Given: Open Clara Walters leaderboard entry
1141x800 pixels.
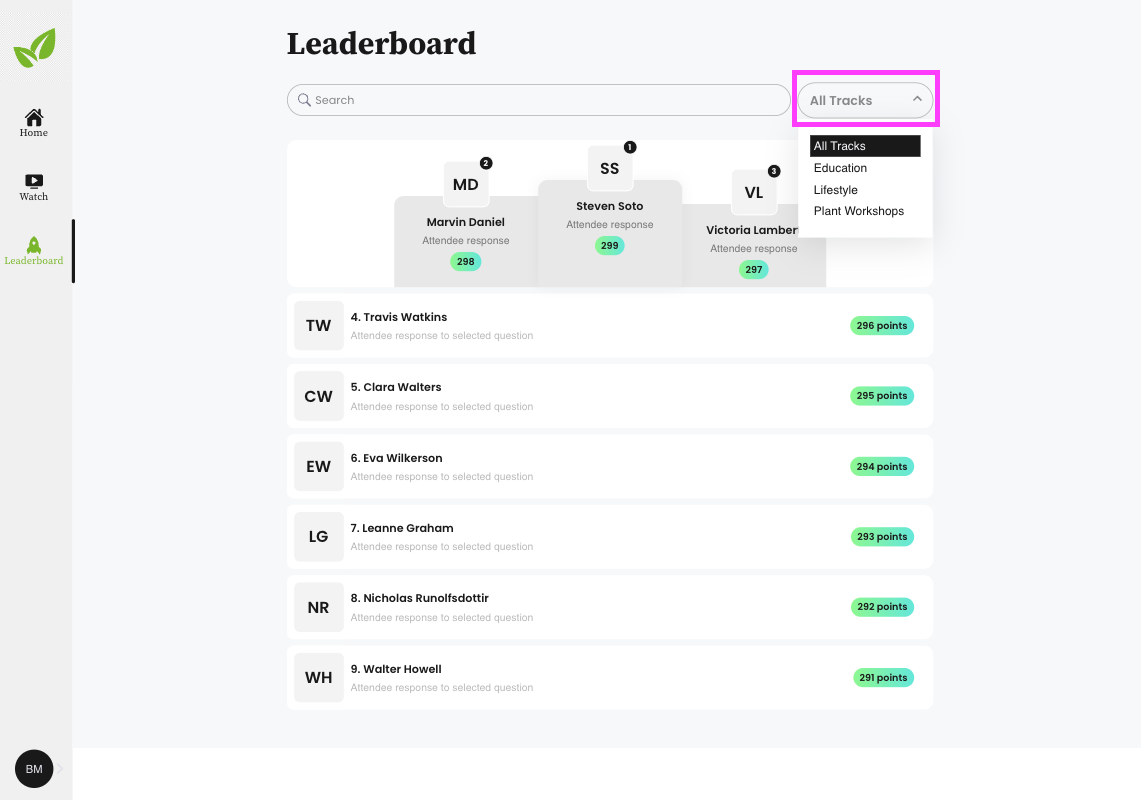Looking at the screenshot, I should click(x=610, y=396).
